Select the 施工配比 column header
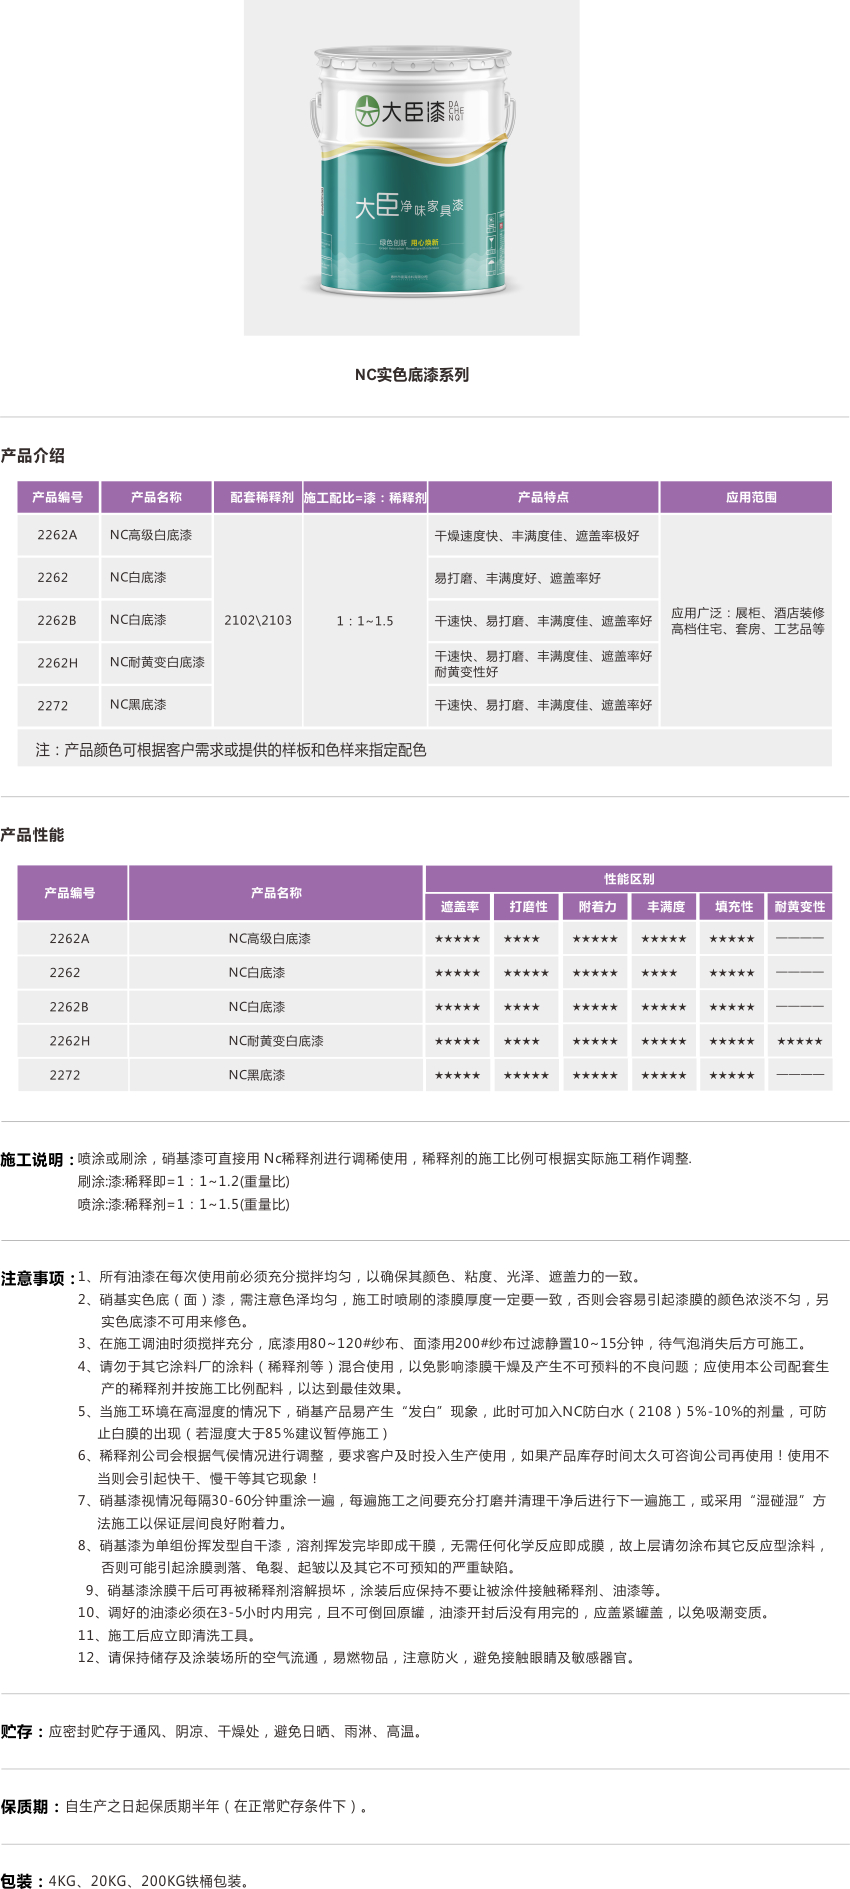The width and height of the screenshot is (850, 1889). coord(365,497)
